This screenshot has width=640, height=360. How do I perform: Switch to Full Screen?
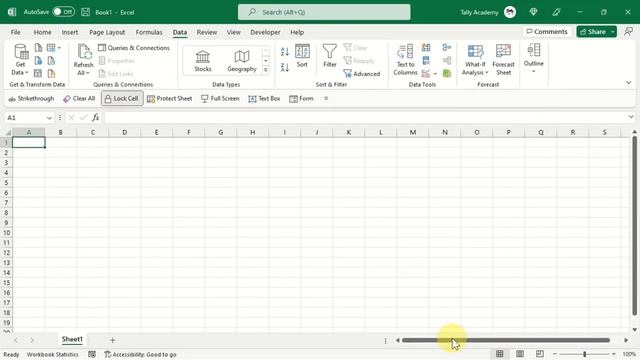click(x=220, y=98)
